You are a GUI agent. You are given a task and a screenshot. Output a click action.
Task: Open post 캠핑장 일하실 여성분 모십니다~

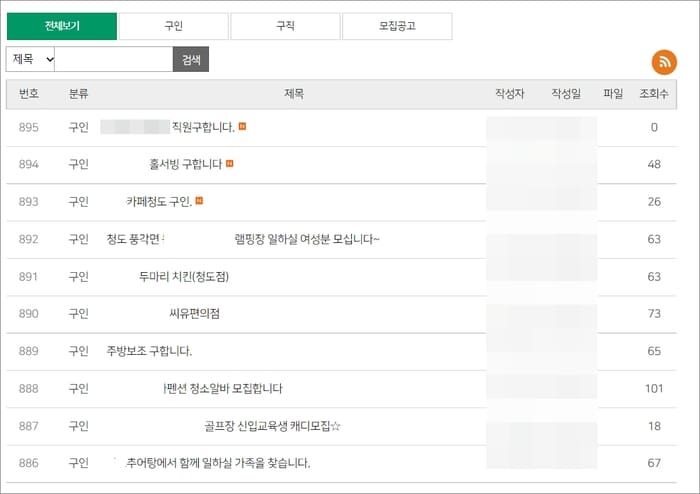pyautogui.click(x=307, y=239)
